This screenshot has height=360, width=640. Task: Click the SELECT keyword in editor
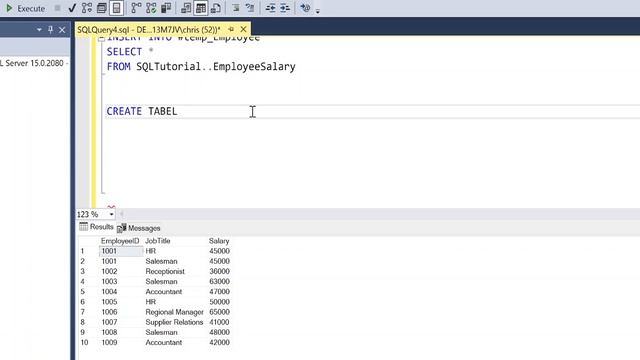pos(124,52)
